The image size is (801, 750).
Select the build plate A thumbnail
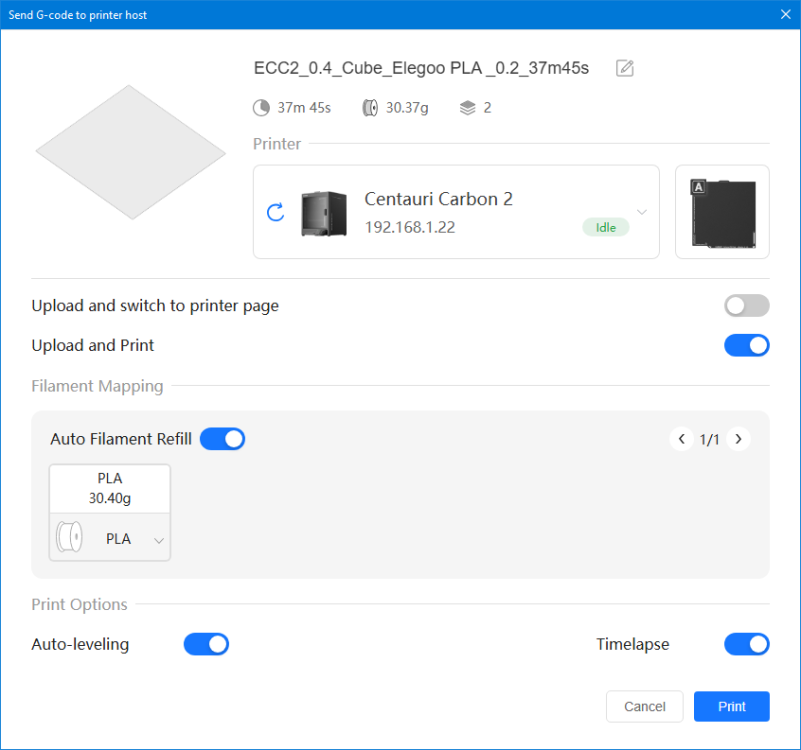coord(721,212)
